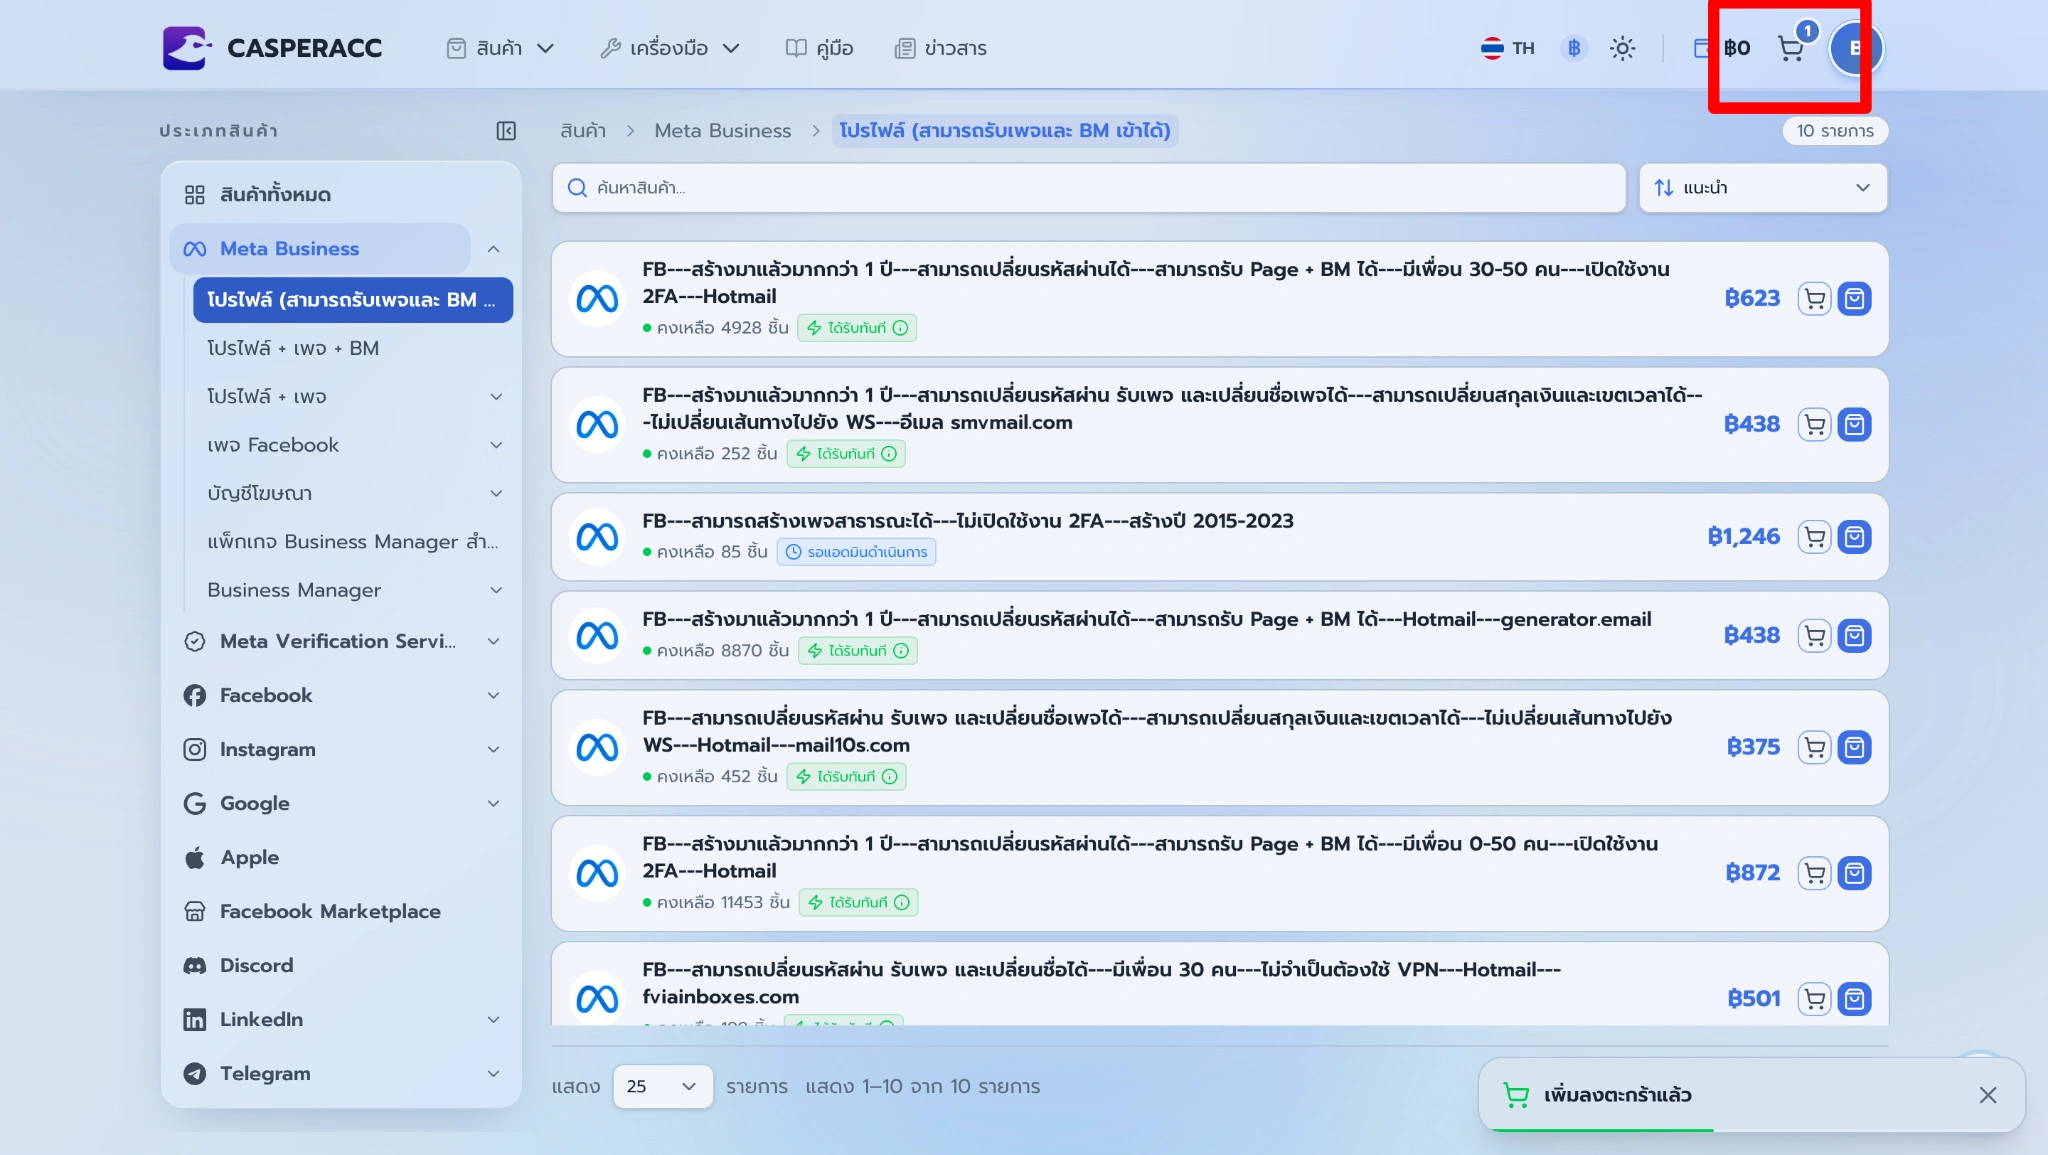Open the user profile avatar
The image size is (2048, 1155).
1855,48
